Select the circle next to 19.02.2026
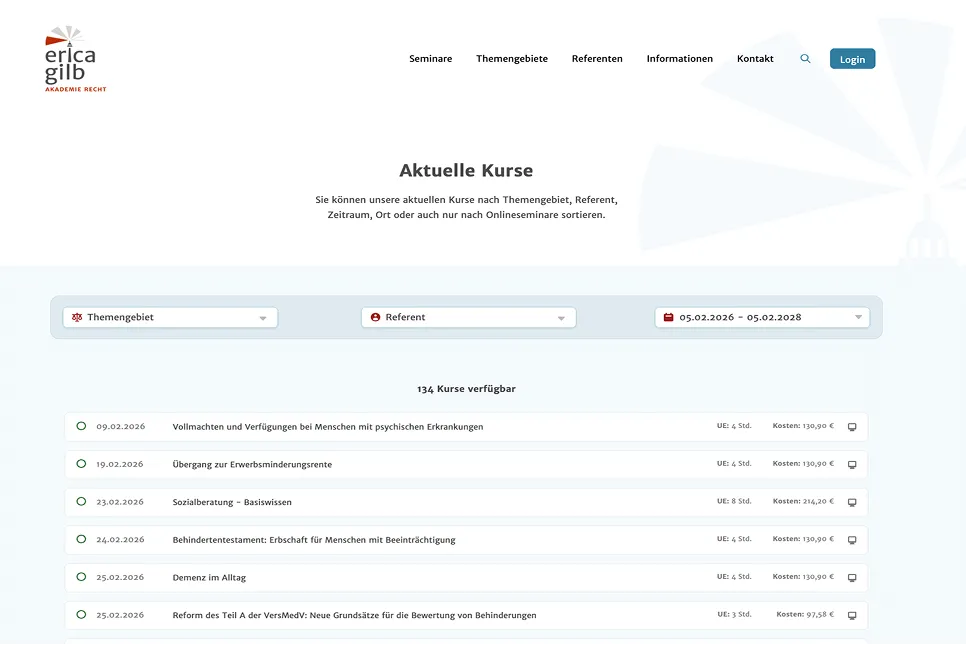This screenshot has height=652, width=966. coord(81,464)
